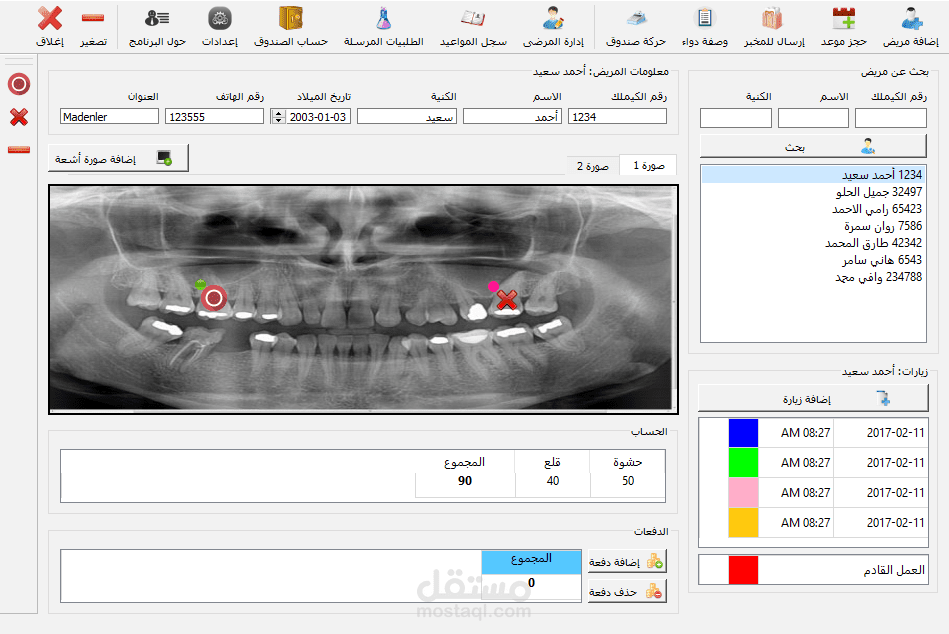This screenshot has width=949, height=634.
Task: Click birth date spinner up arrow
Action: 278,113
